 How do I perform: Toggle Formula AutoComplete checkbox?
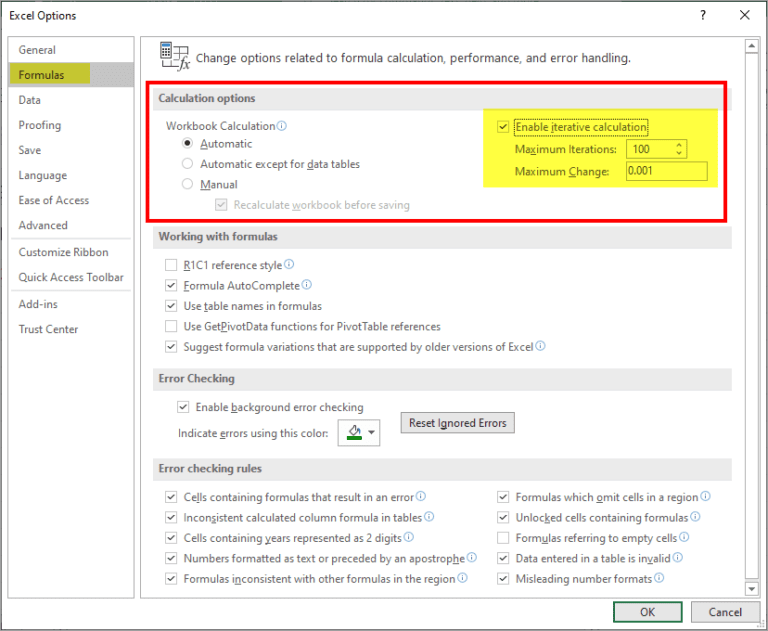coord(171,285)
